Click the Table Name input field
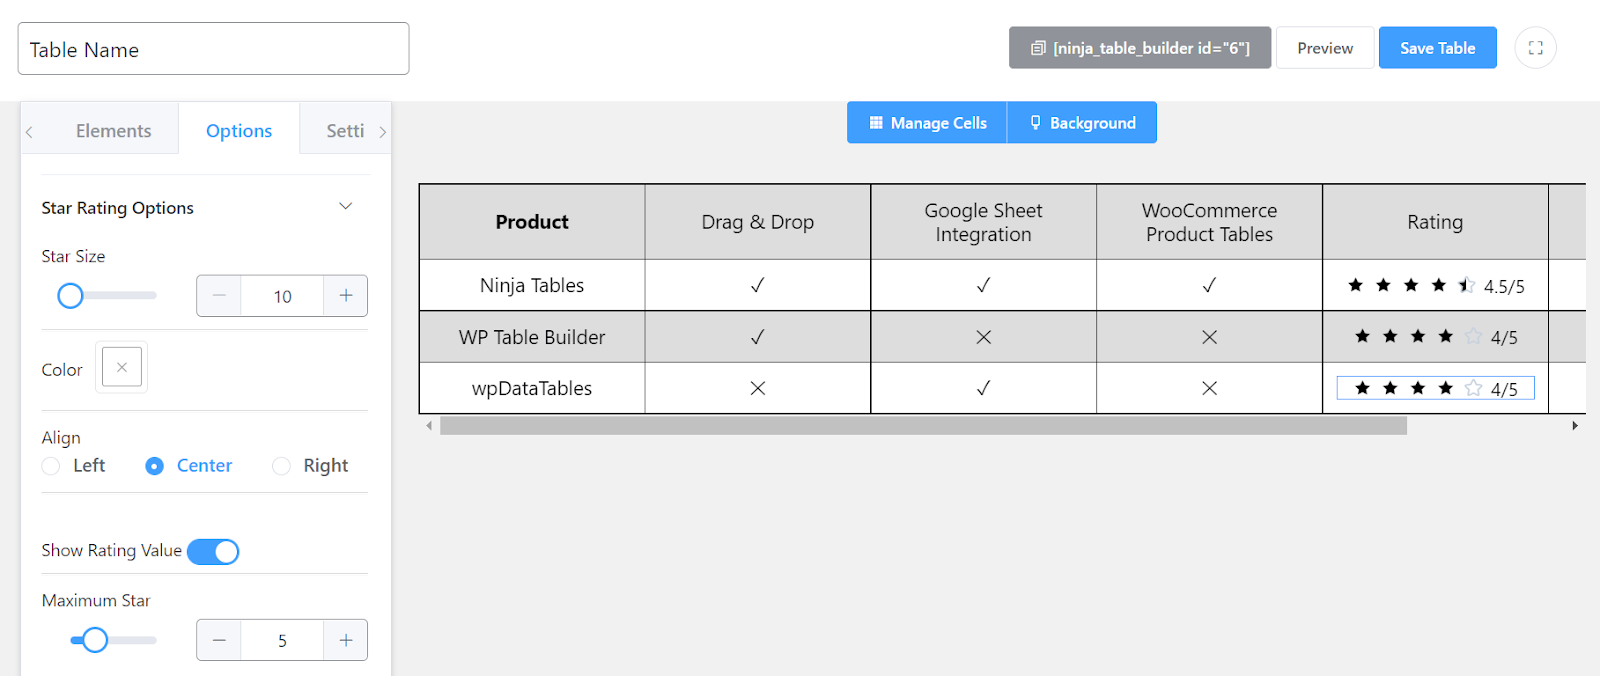 213,49
